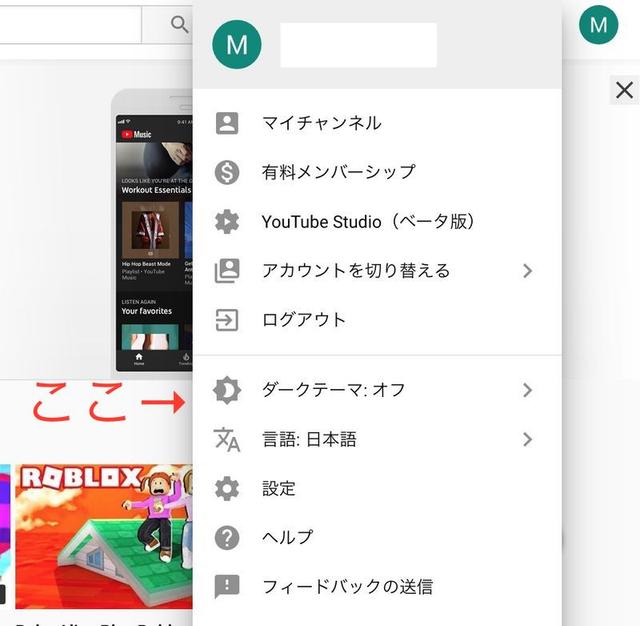
Task: Open 設定 menu entry
Action: click(x=377, y=488)
